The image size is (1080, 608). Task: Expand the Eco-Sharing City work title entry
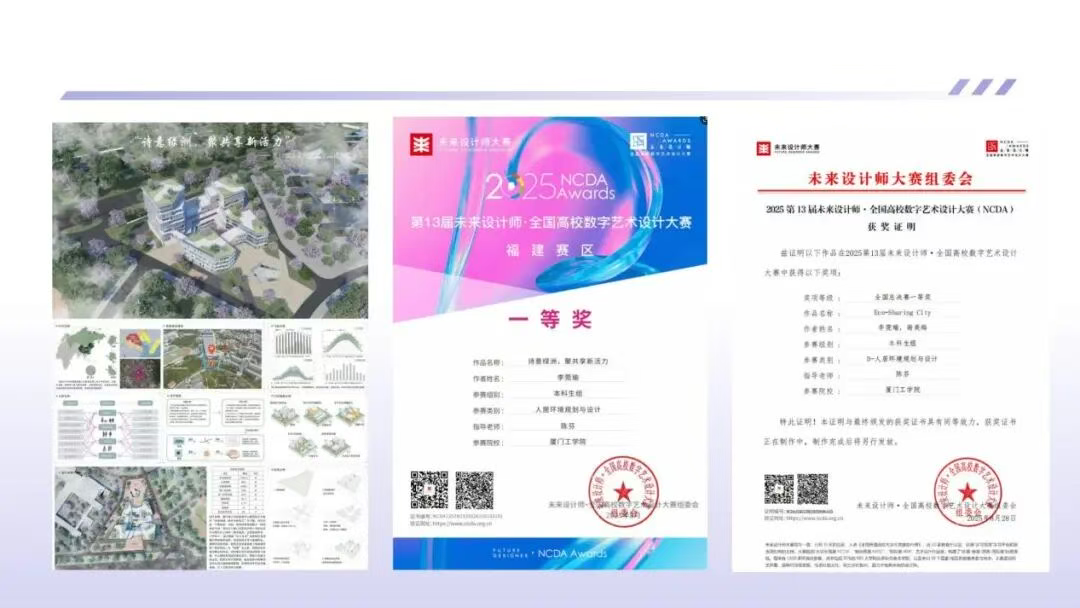[x=900, y=314]
